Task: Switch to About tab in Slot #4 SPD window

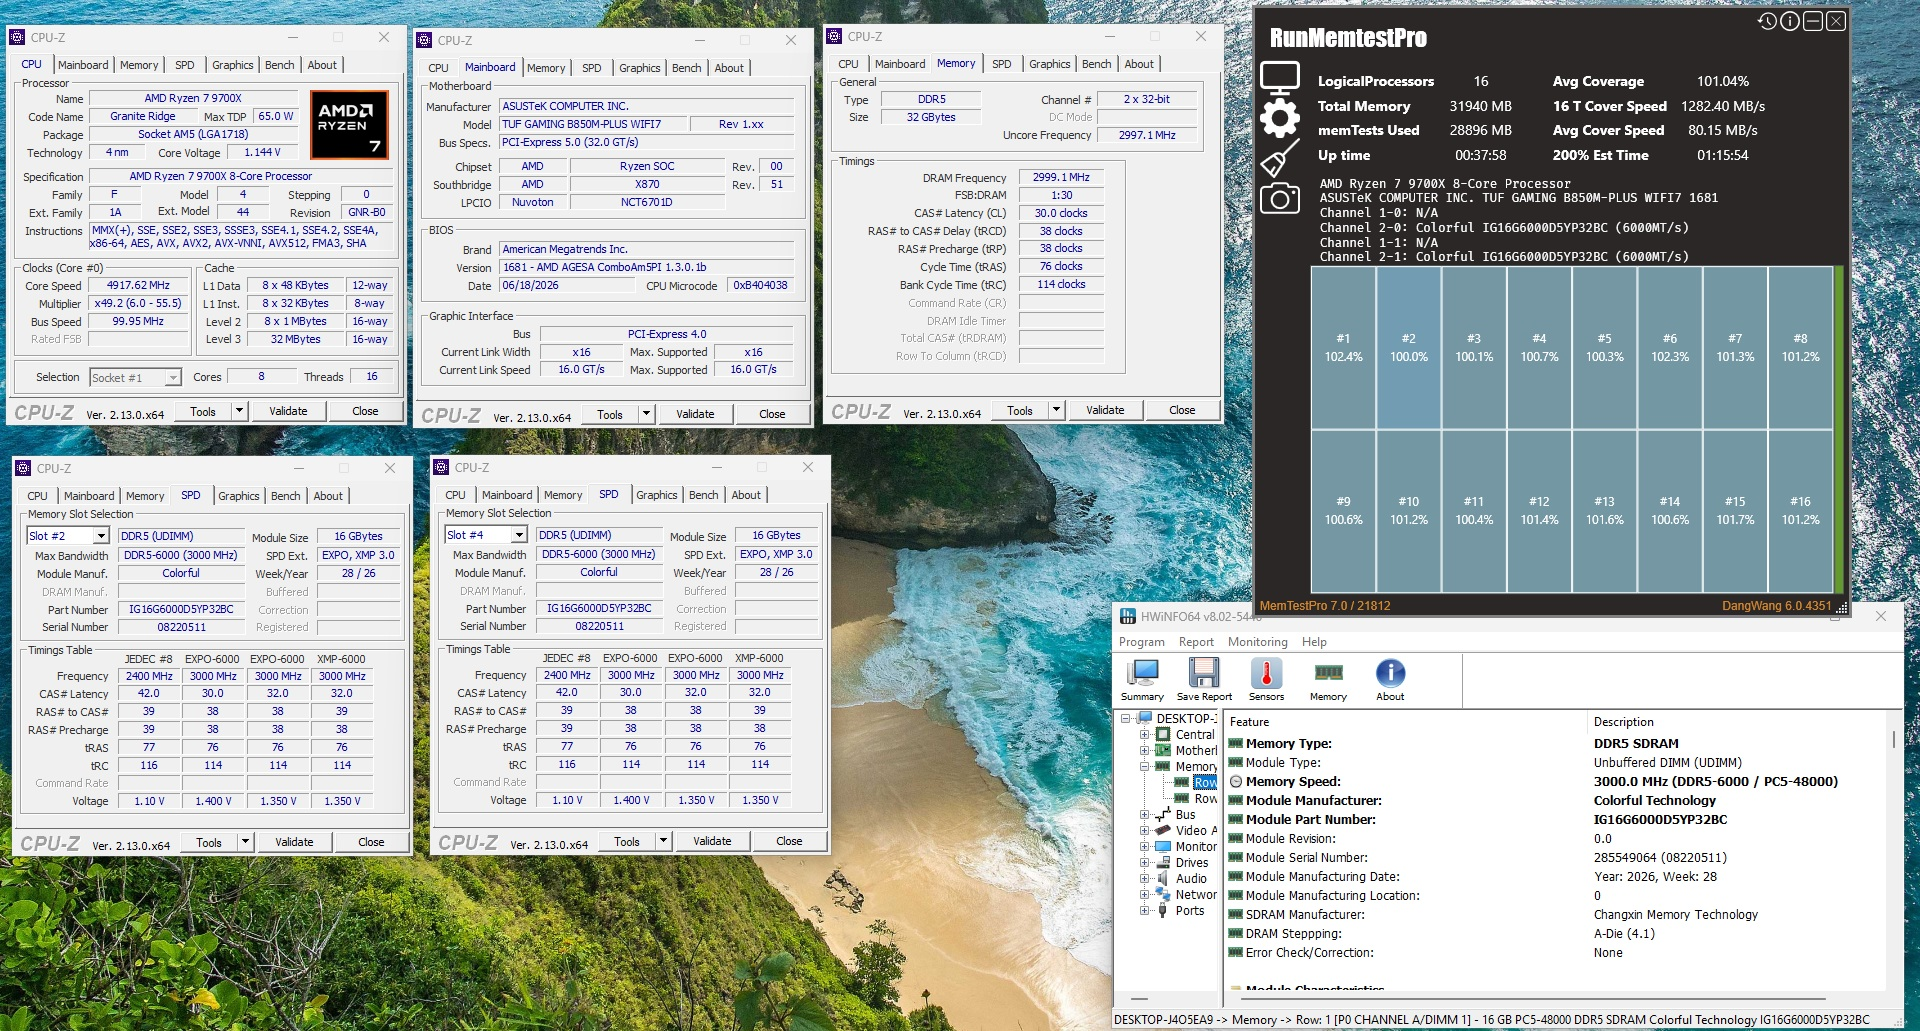Action: [x=745, y=495]
